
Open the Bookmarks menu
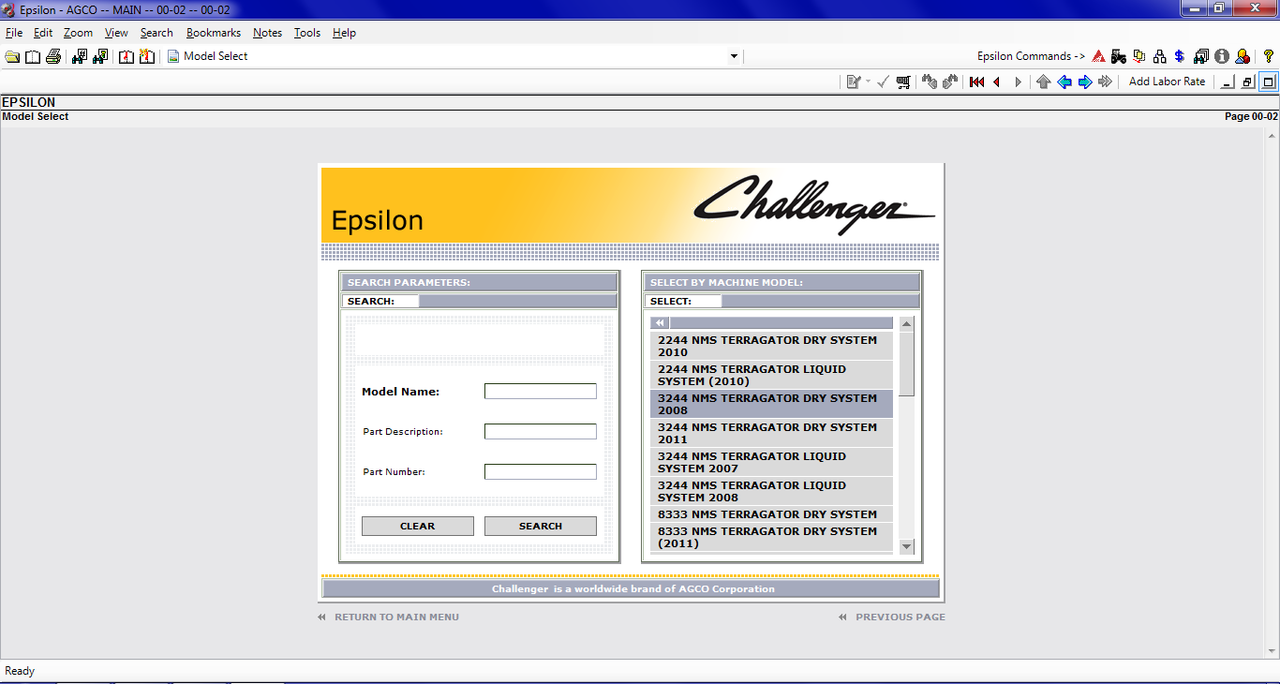click(213, 33)
